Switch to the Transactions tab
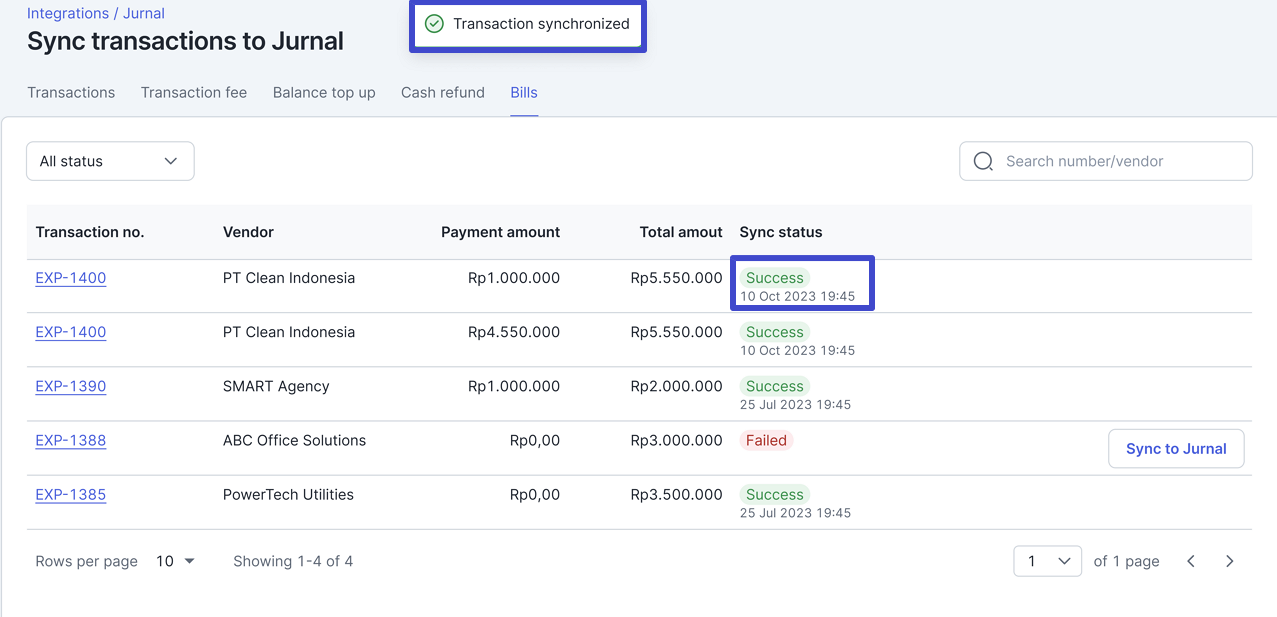Viewport: 1277px width, 617px height. tap(71, 92)
